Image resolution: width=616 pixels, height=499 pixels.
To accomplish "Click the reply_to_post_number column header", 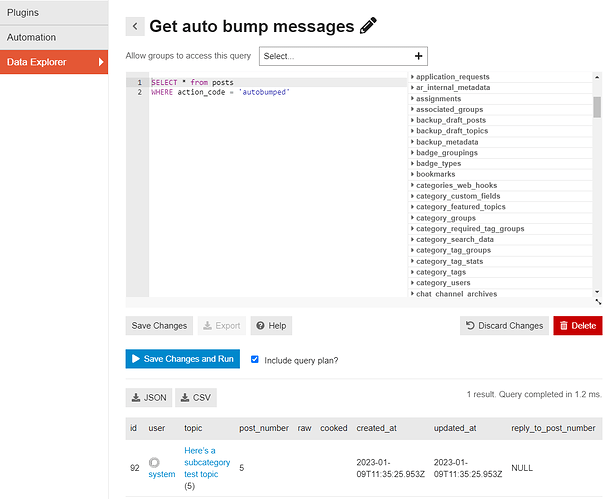I will [x=553, y=428].
